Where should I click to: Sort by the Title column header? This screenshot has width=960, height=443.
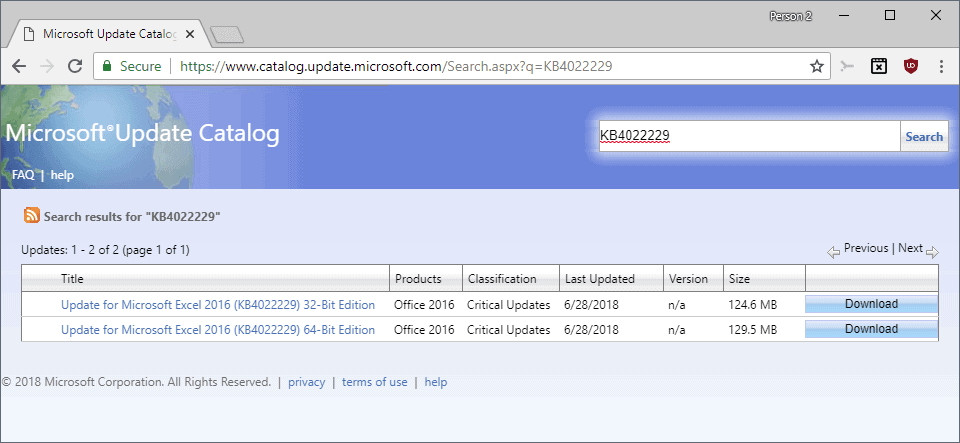(x=72, y=279)
